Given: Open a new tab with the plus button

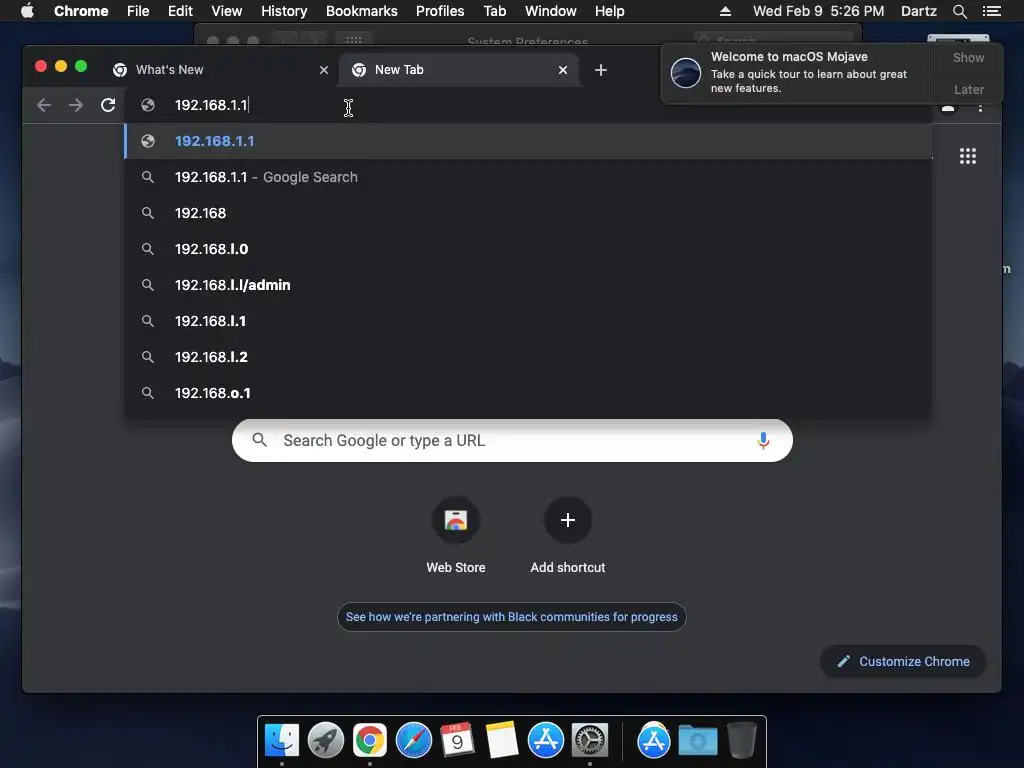Looking at the screenshot, I should 601,70.
